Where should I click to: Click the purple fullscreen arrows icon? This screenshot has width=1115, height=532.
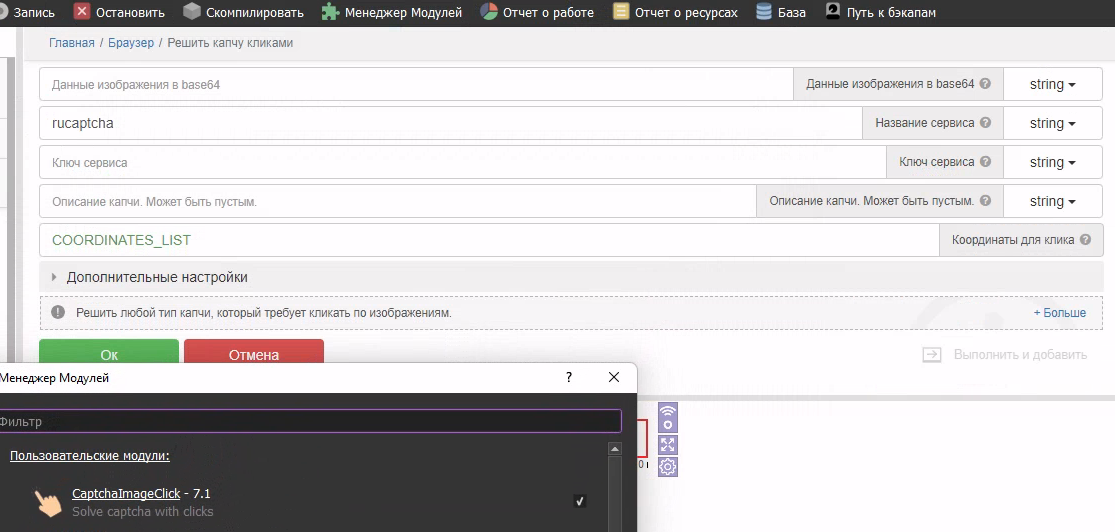(x=668, y=445)
